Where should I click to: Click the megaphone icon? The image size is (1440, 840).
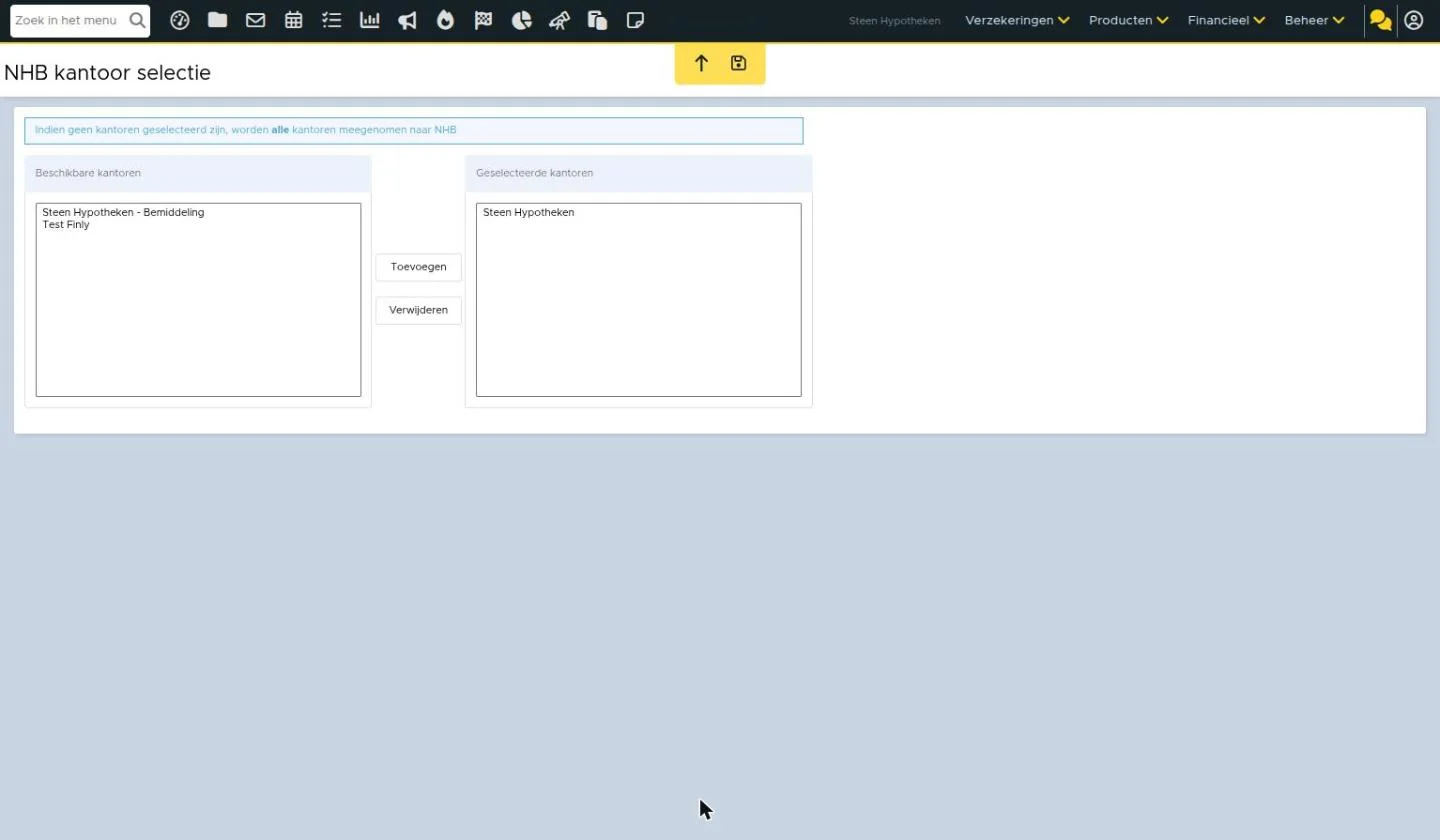(x=407, y=20)
